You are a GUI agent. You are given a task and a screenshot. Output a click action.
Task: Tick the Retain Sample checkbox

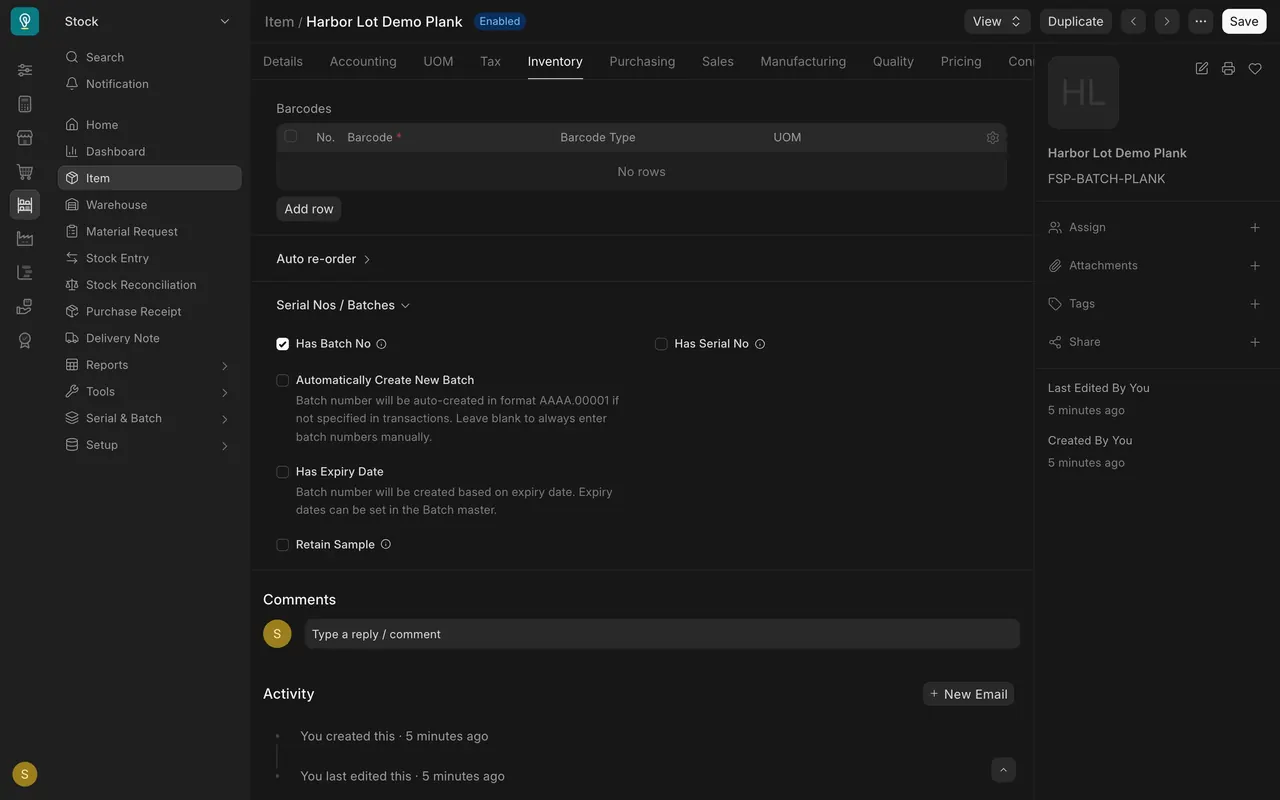[x=283, y=545]
